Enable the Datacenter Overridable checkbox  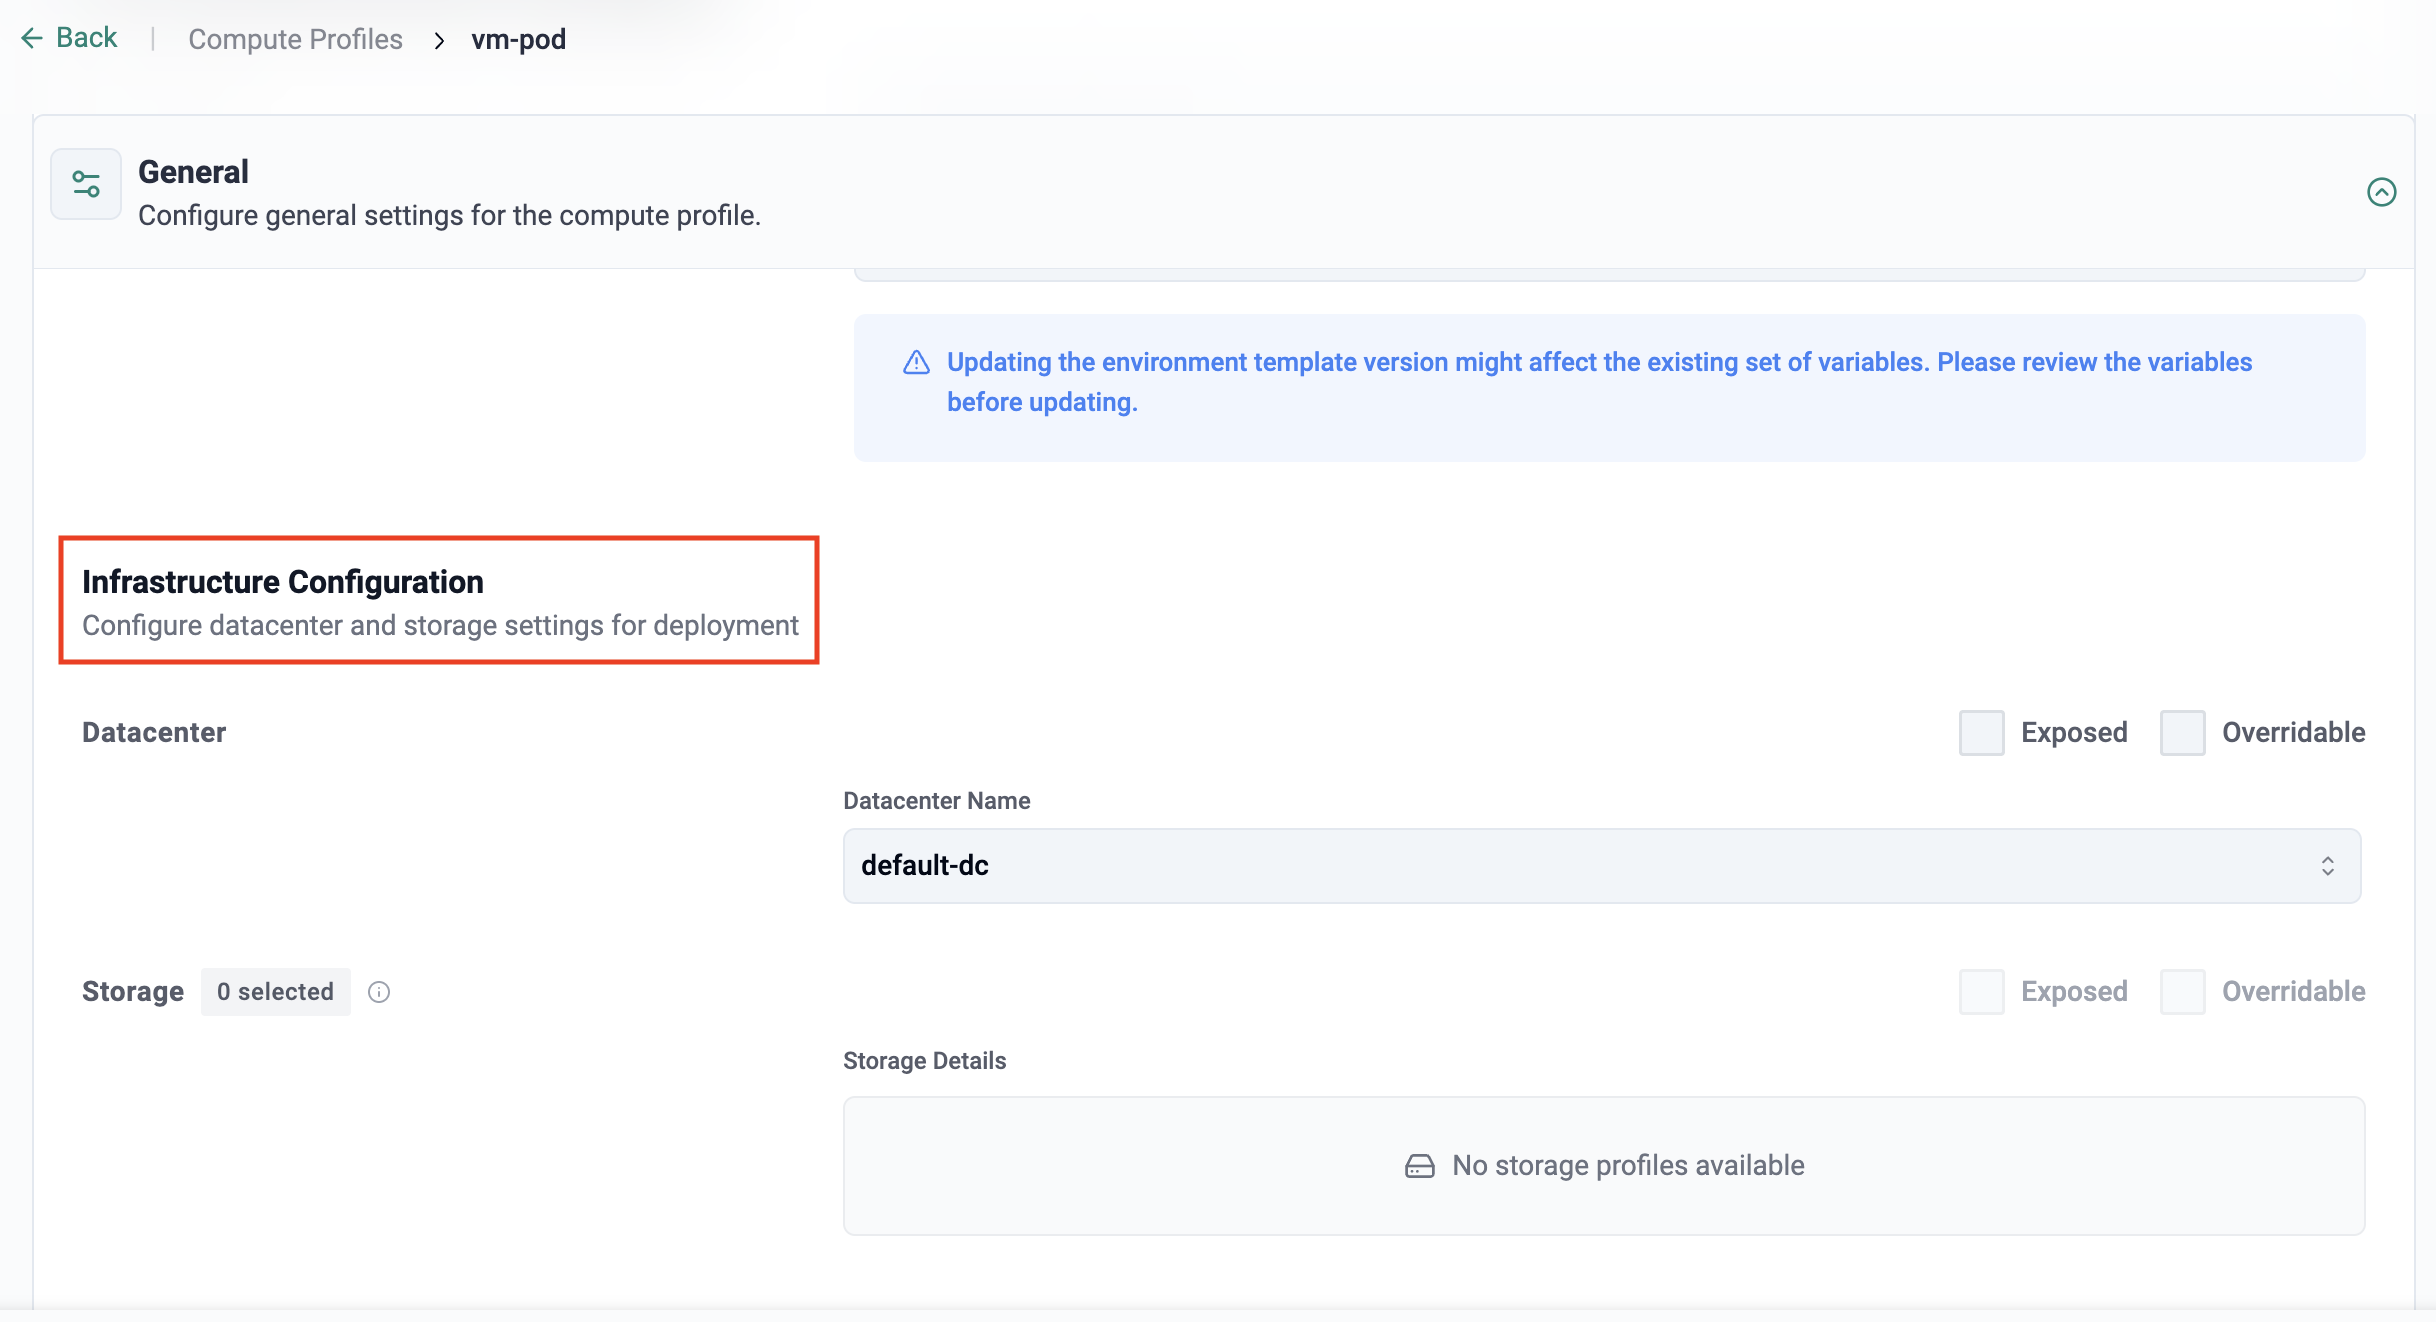[2182, 733]
